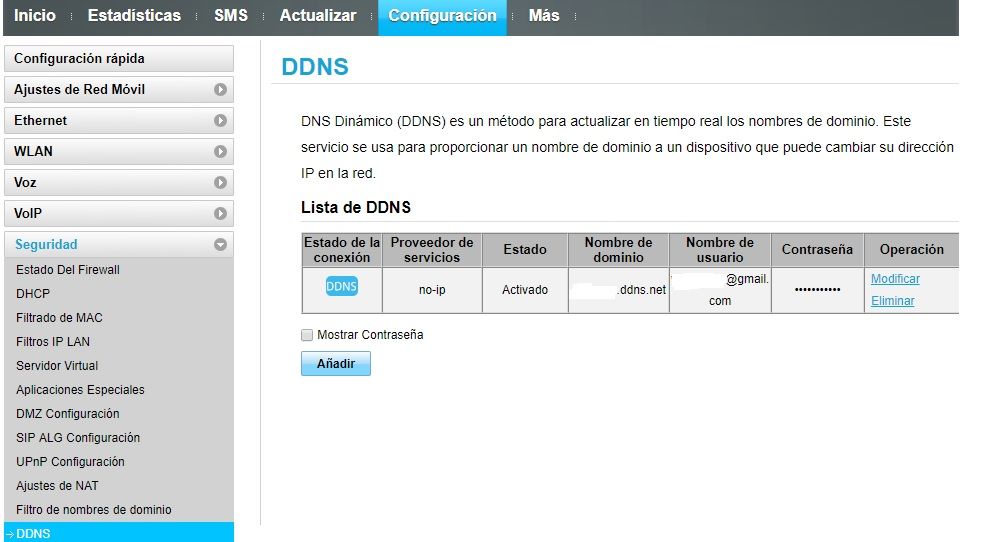
Task: Click the Modificar link
Action: [895, 279]
